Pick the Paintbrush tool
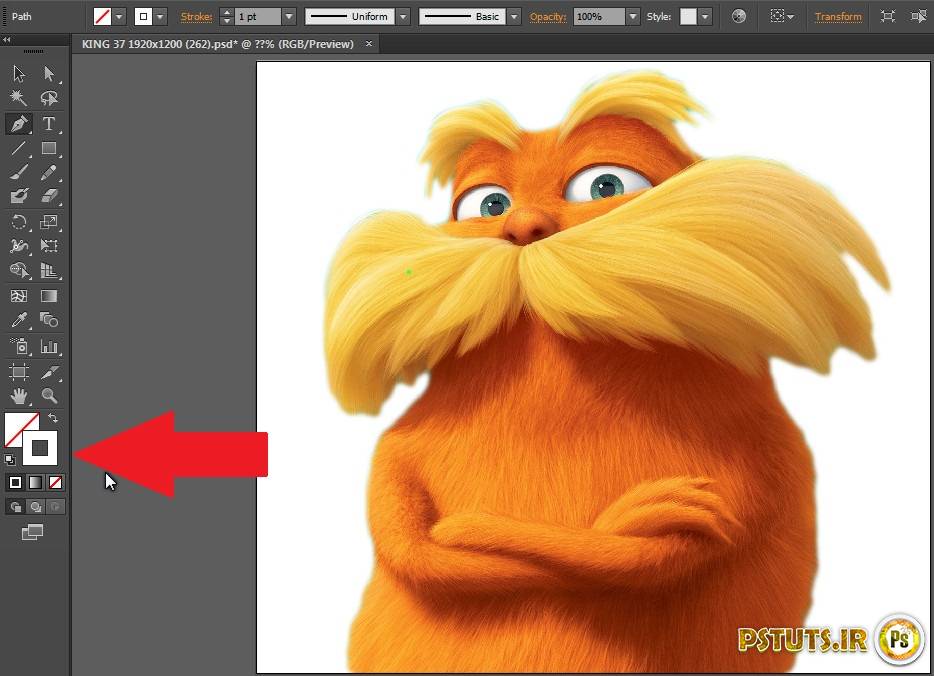The image size is (934, 676). [19, 172]
